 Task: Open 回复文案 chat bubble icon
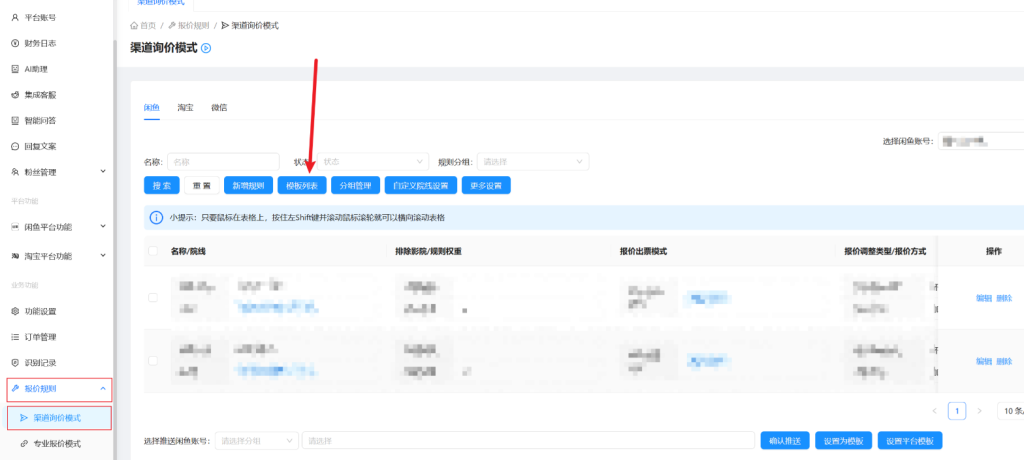(15, 146)
